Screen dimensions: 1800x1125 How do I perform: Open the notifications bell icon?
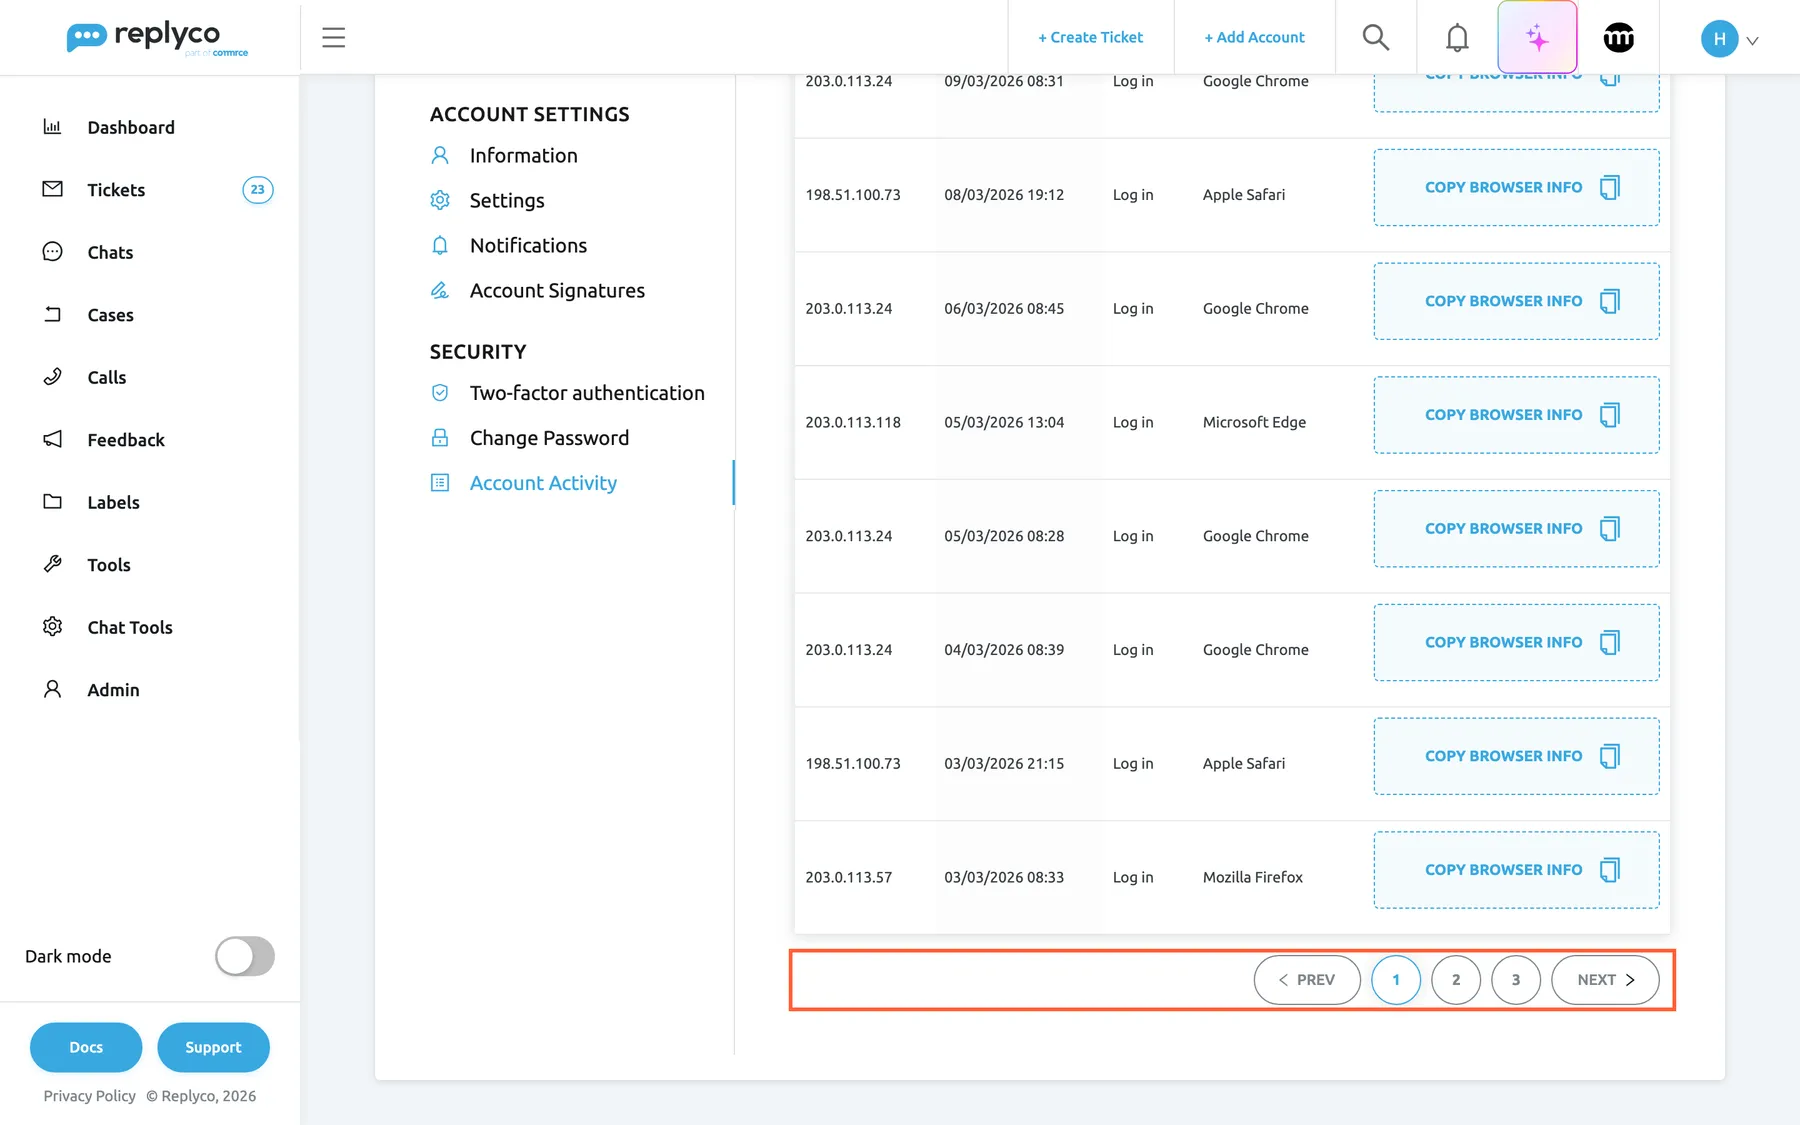[1457, 38]
